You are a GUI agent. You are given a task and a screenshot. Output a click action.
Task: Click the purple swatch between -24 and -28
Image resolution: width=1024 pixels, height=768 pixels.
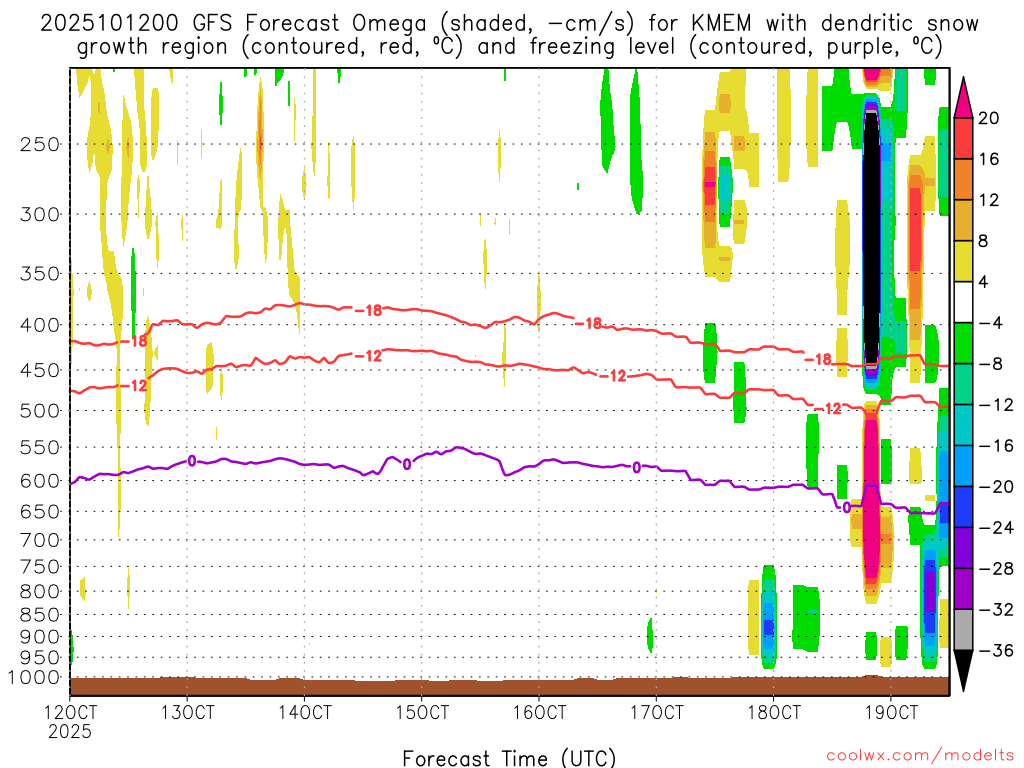coord(963,548)
